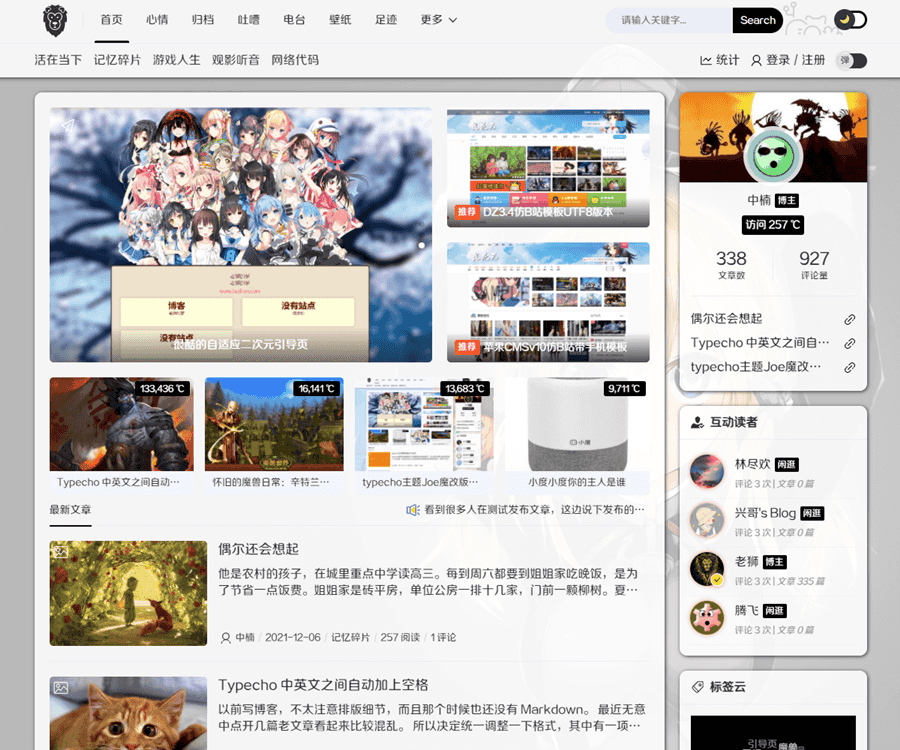
Task: Open the anime girls carousel banner
Action: 240,235
